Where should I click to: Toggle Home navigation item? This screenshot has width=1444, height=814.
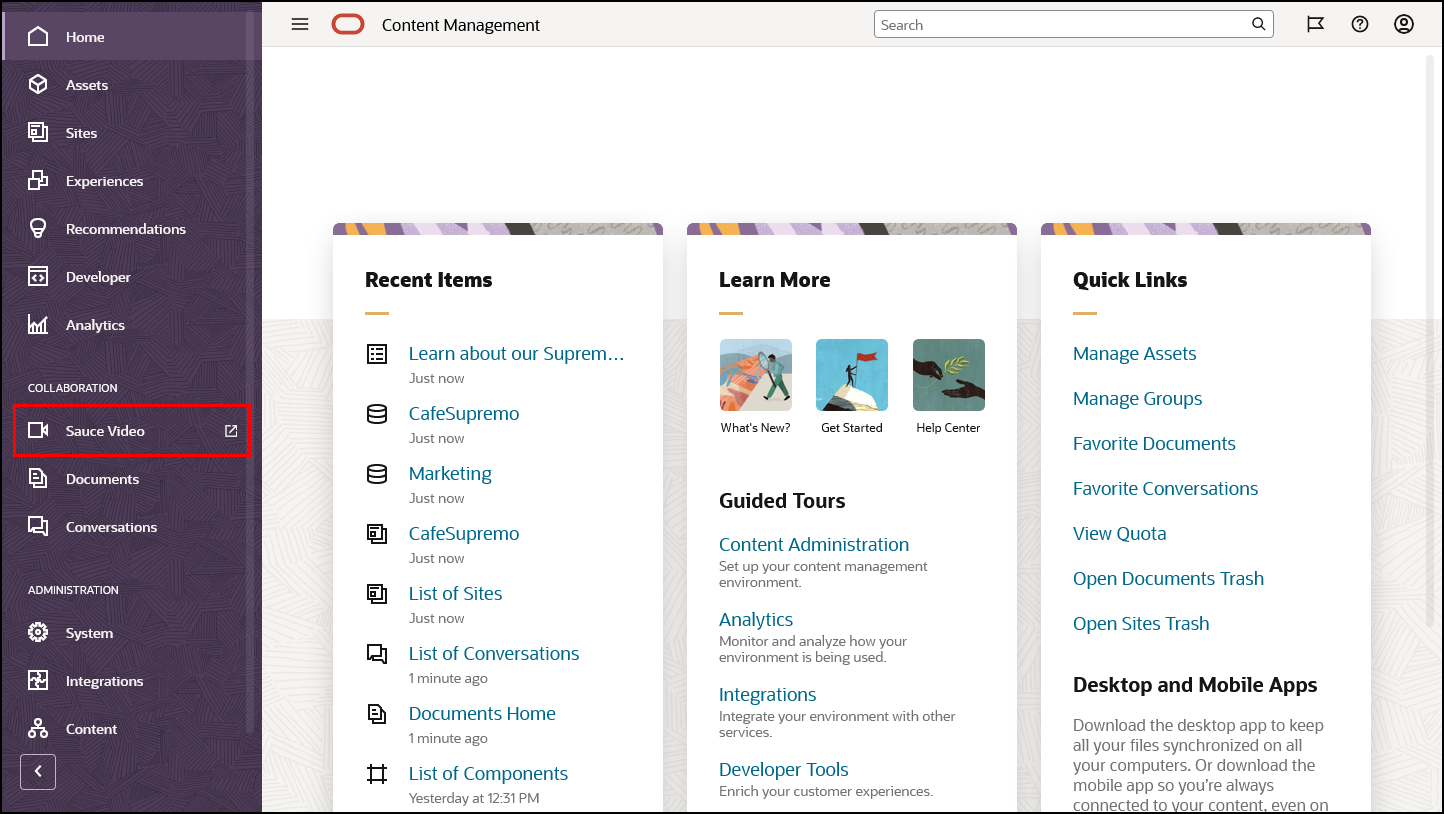tap(85, 36)
